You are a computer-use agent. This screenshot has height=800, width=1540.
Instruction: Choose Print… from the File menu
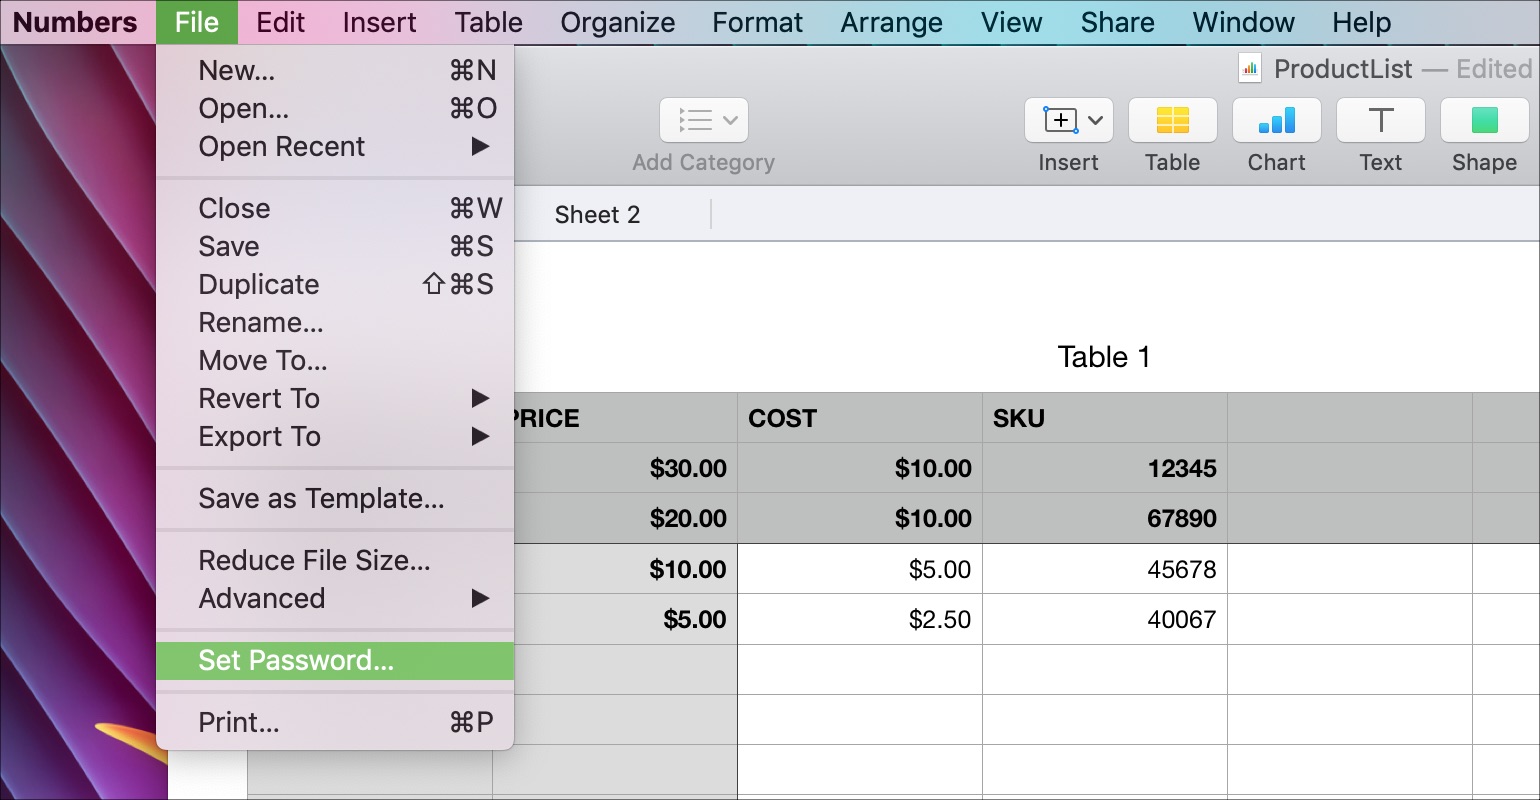(x=335, y=723)
